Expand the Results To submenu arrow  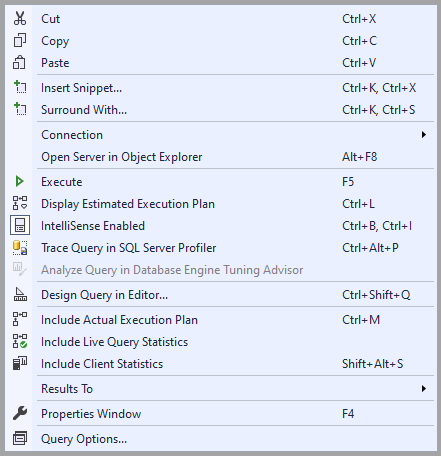click(x=424, y=389)
